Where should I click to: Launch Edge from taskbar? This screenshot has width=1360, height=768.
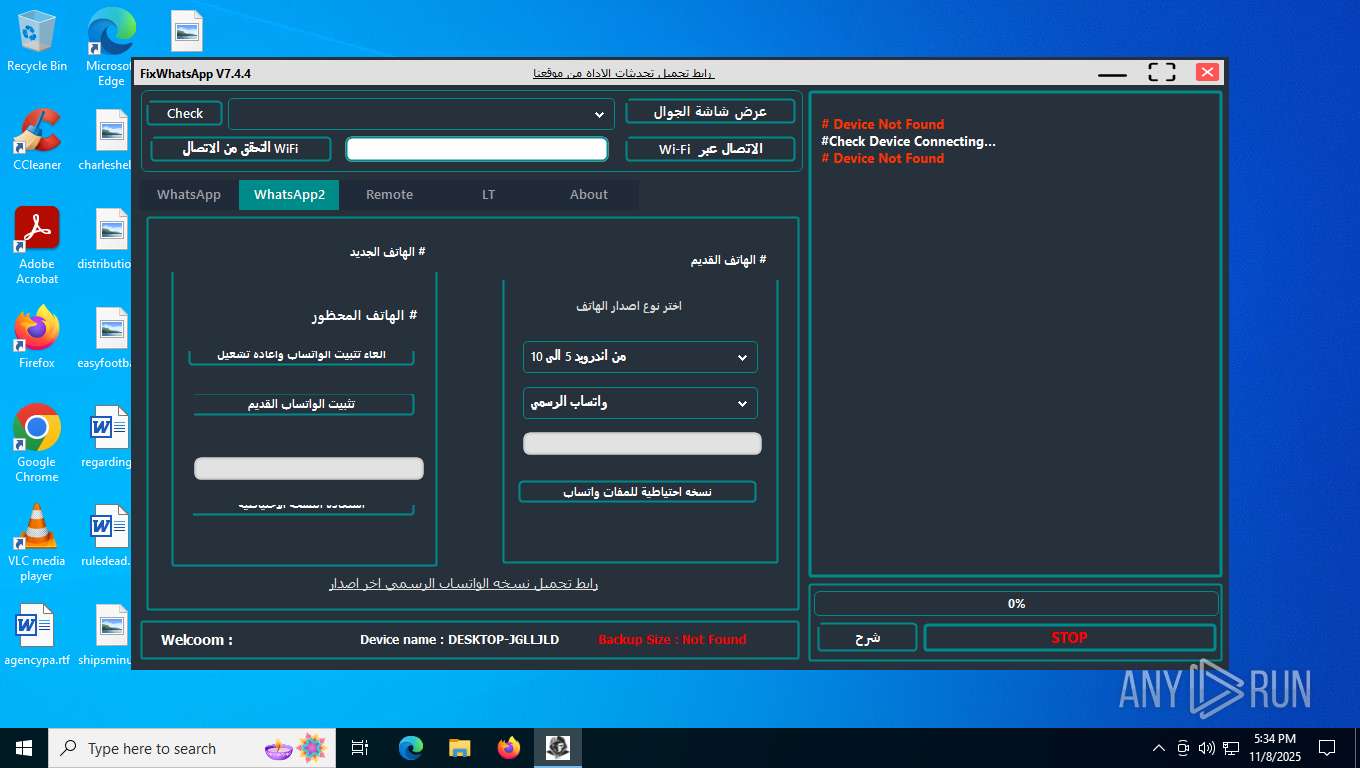click(411, 748)
